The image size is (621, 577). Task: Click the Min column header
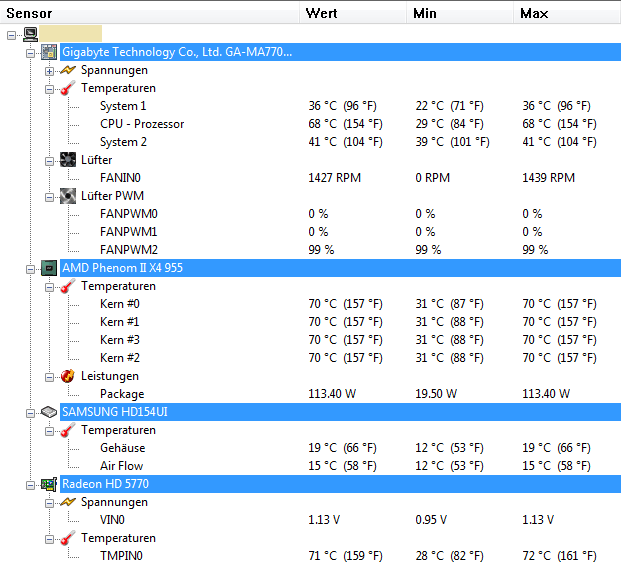(460, 13)
